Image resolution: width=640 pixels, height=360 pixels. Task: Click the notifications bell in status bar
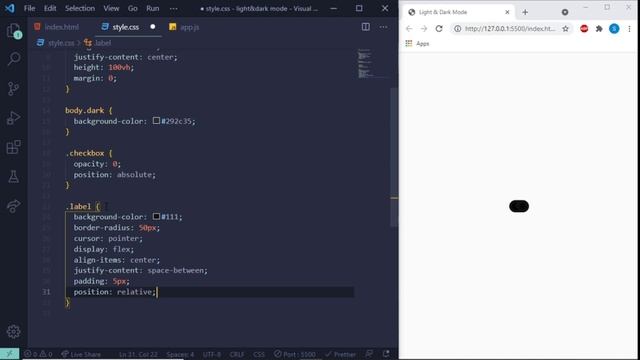tap(386, 354)
